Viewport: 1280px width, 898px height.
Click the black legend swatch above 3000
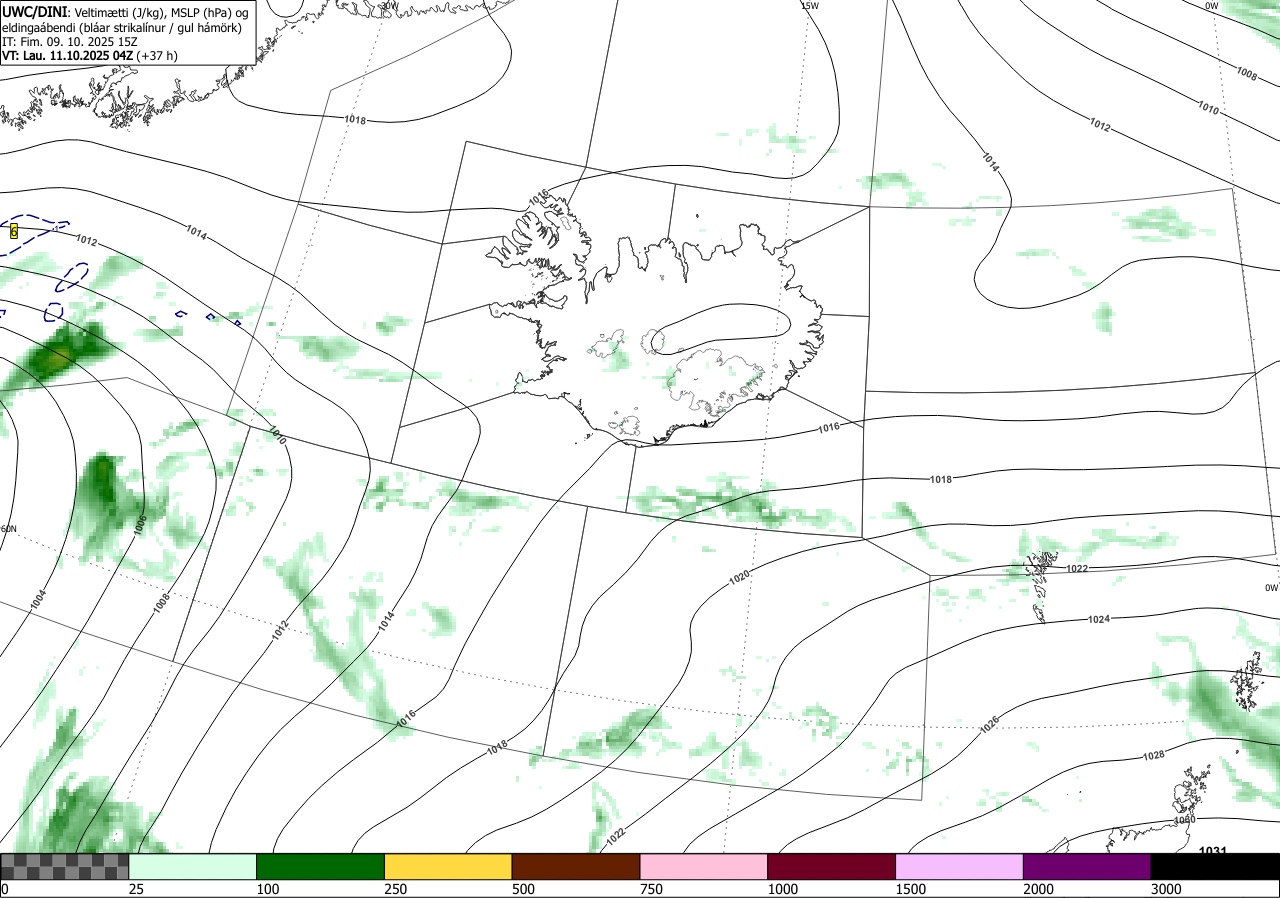click(x=1215, y=866)
